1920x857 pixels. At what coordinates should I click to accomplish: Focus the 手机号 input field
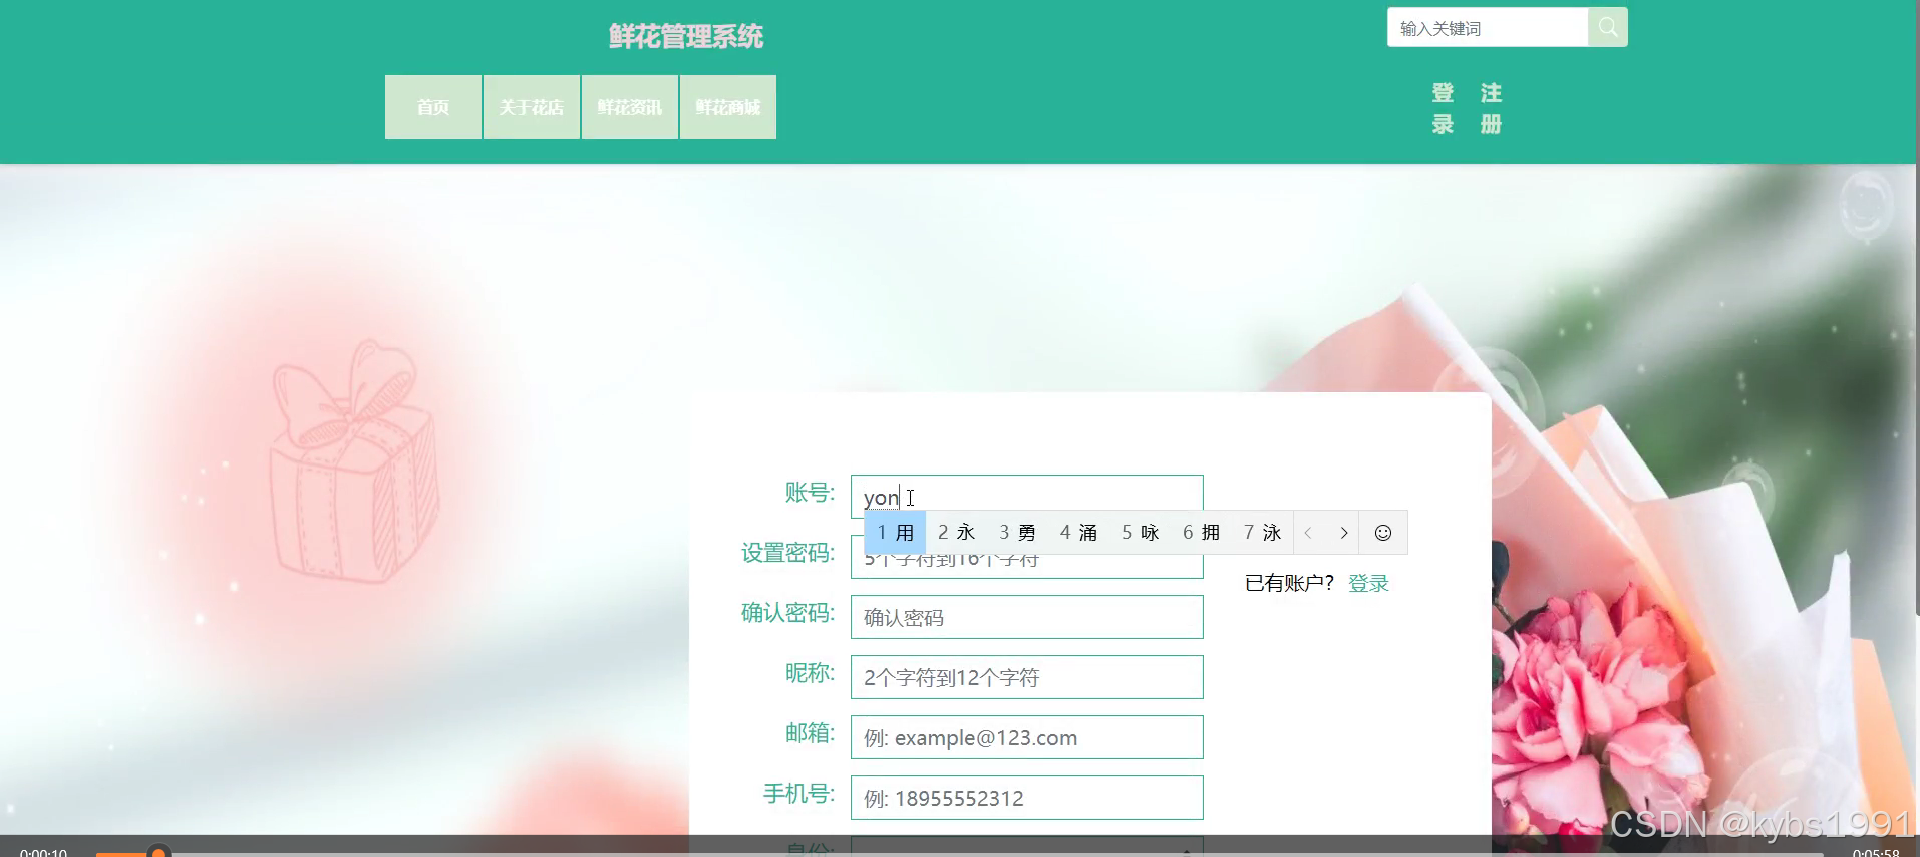[x=1027, y=798]
